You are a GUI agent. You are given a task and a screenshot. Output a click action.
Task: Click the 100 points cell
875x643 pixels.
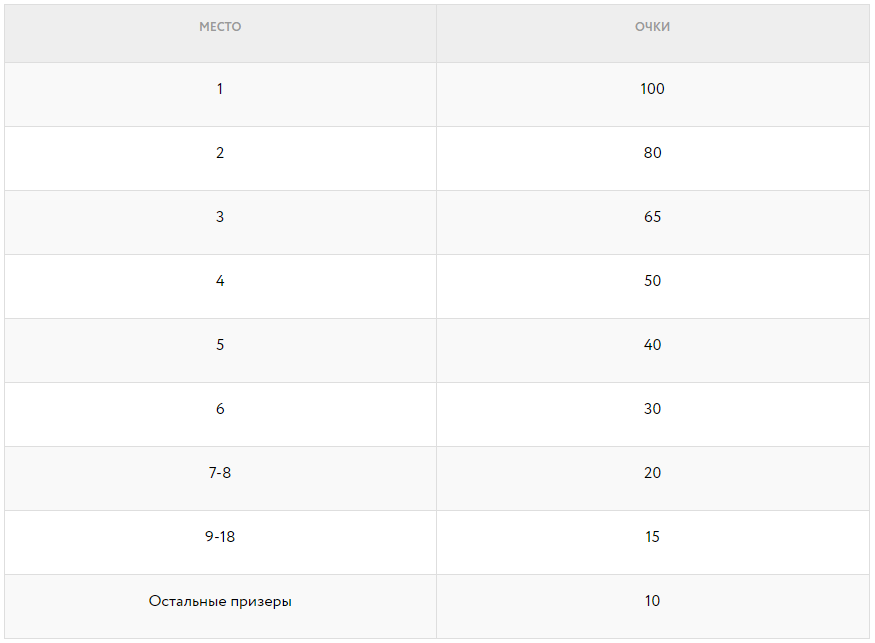652,89
